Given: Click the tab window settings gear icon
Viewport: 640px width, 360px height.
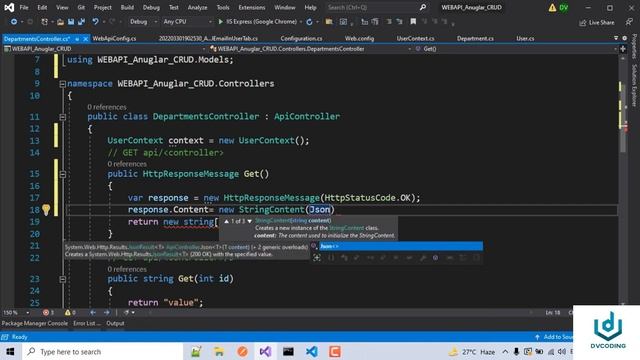Looking at the screenshot, I should 624,38.
